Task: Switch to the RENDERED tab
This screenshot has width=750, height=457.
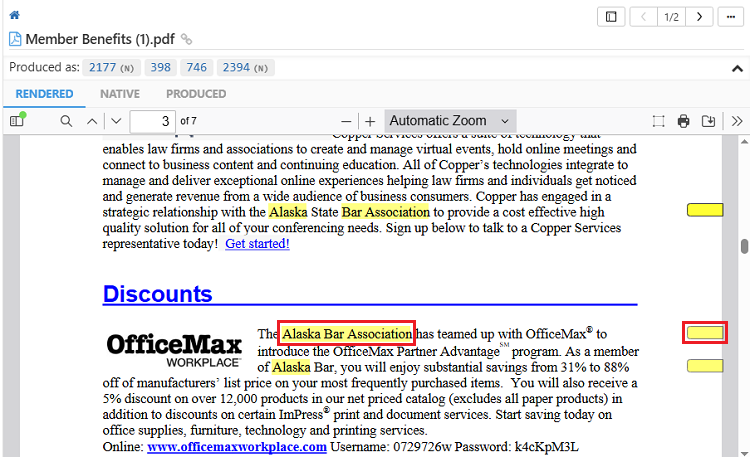Action: tap(44, 94)
